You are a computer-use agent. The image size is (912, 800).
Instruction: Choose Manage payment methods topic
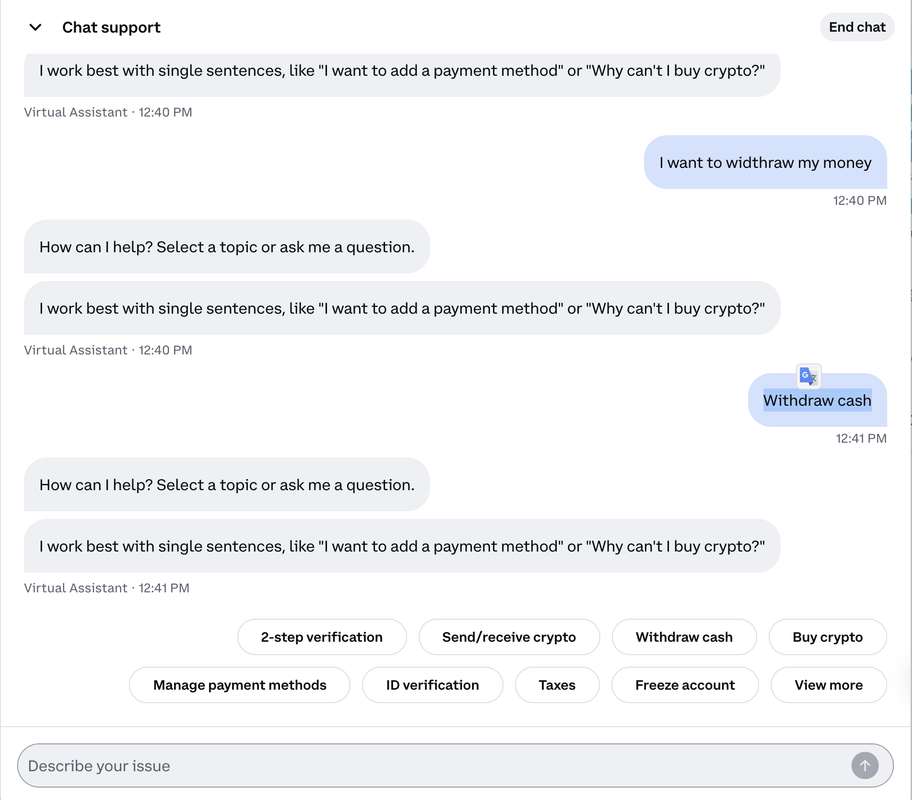coord(240,685)
